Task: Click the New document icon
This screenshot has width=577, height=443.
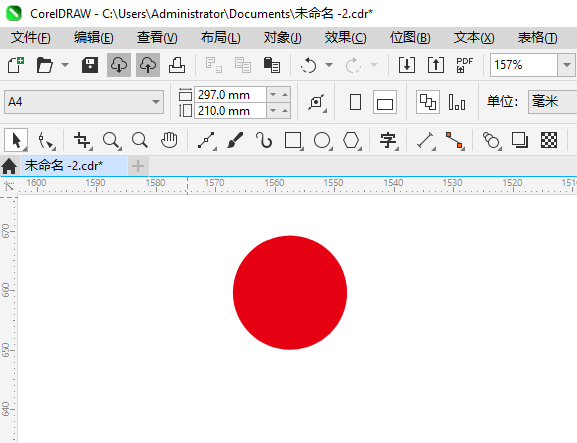Action: pos(16,65)
